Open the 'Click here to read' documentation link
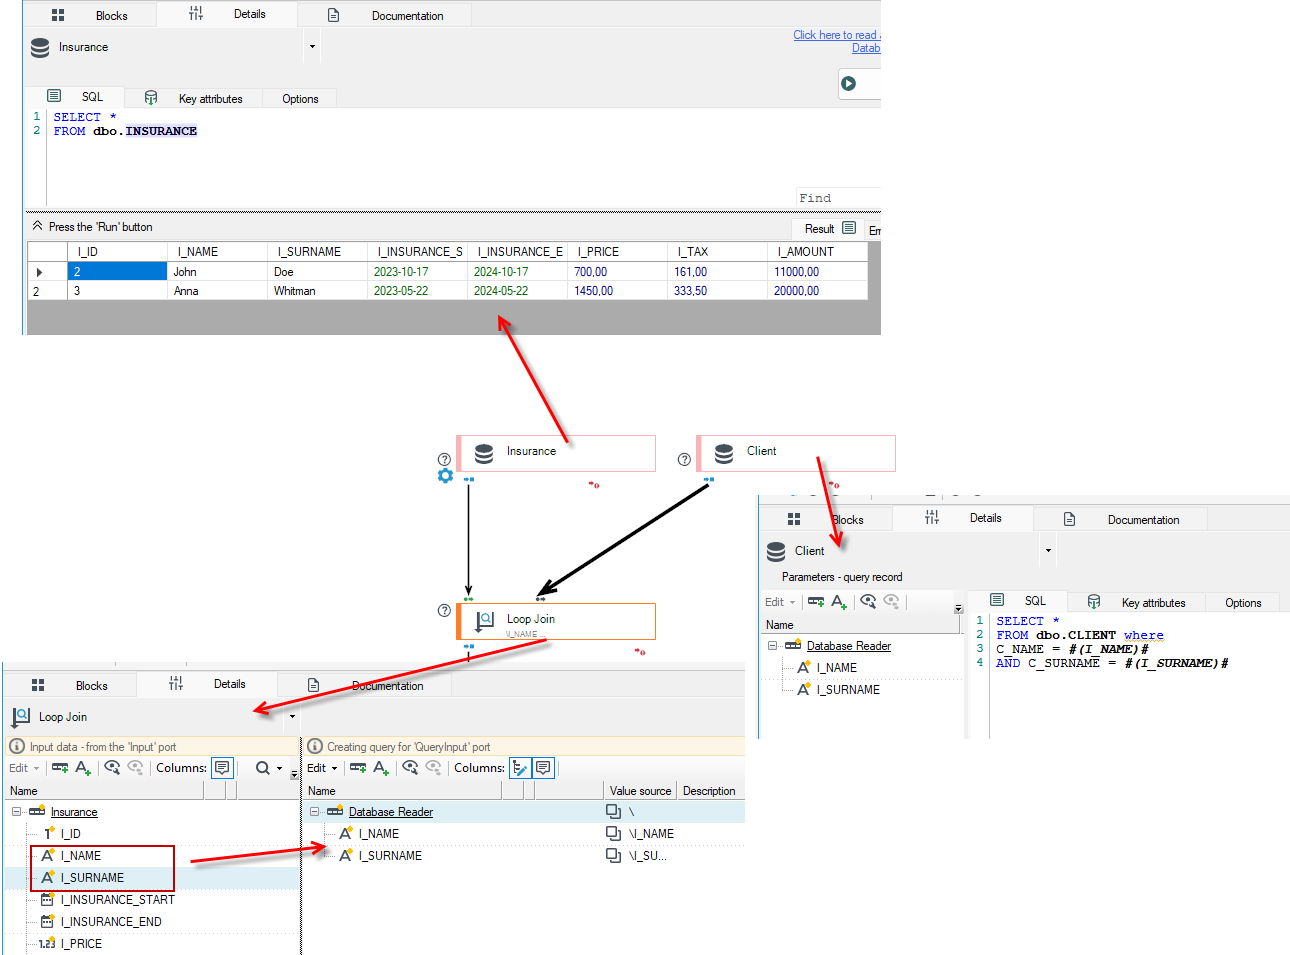This screenshot has width=1290, height=955. point(837,35)
